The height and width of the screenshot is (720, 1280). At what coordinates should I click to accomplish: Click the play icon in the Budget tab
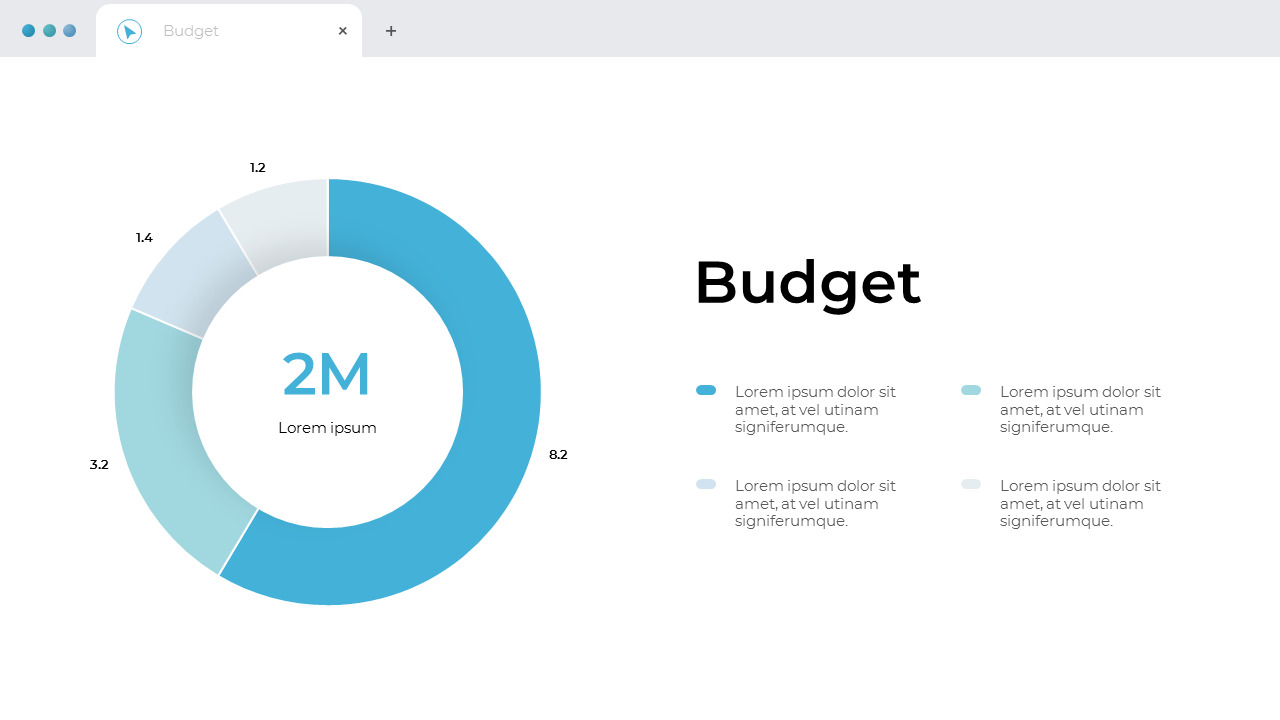pyautogui.click(x=130, y=30)
